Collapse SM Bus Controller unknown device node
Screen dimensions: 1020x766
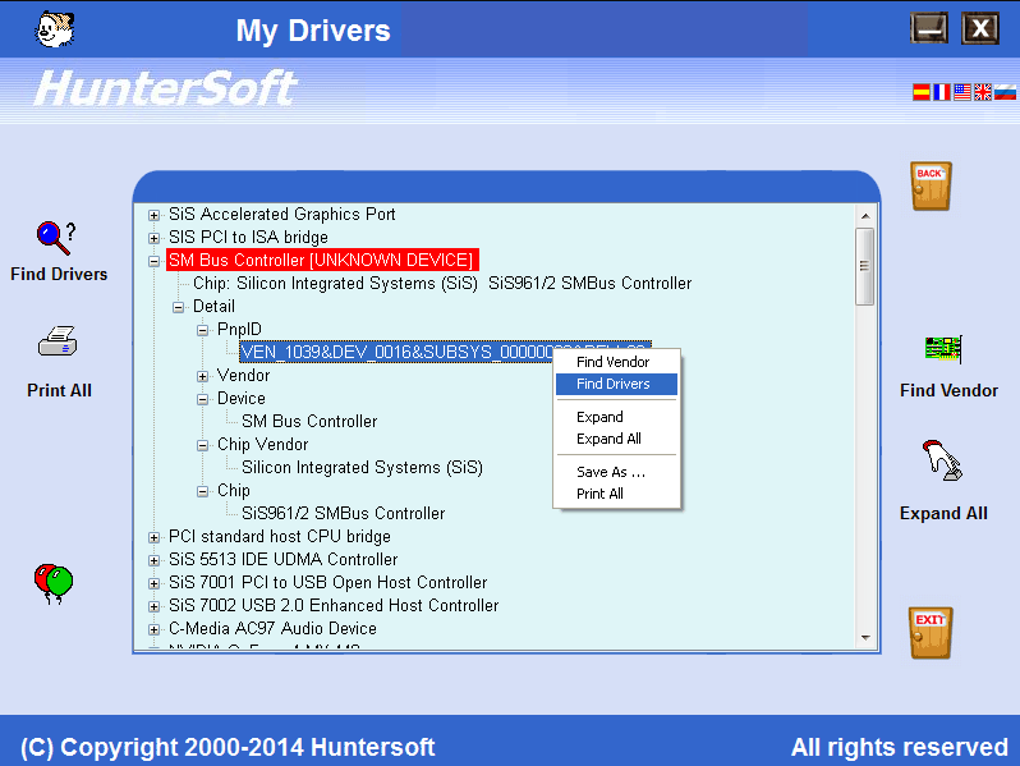[x=154, y=261]
